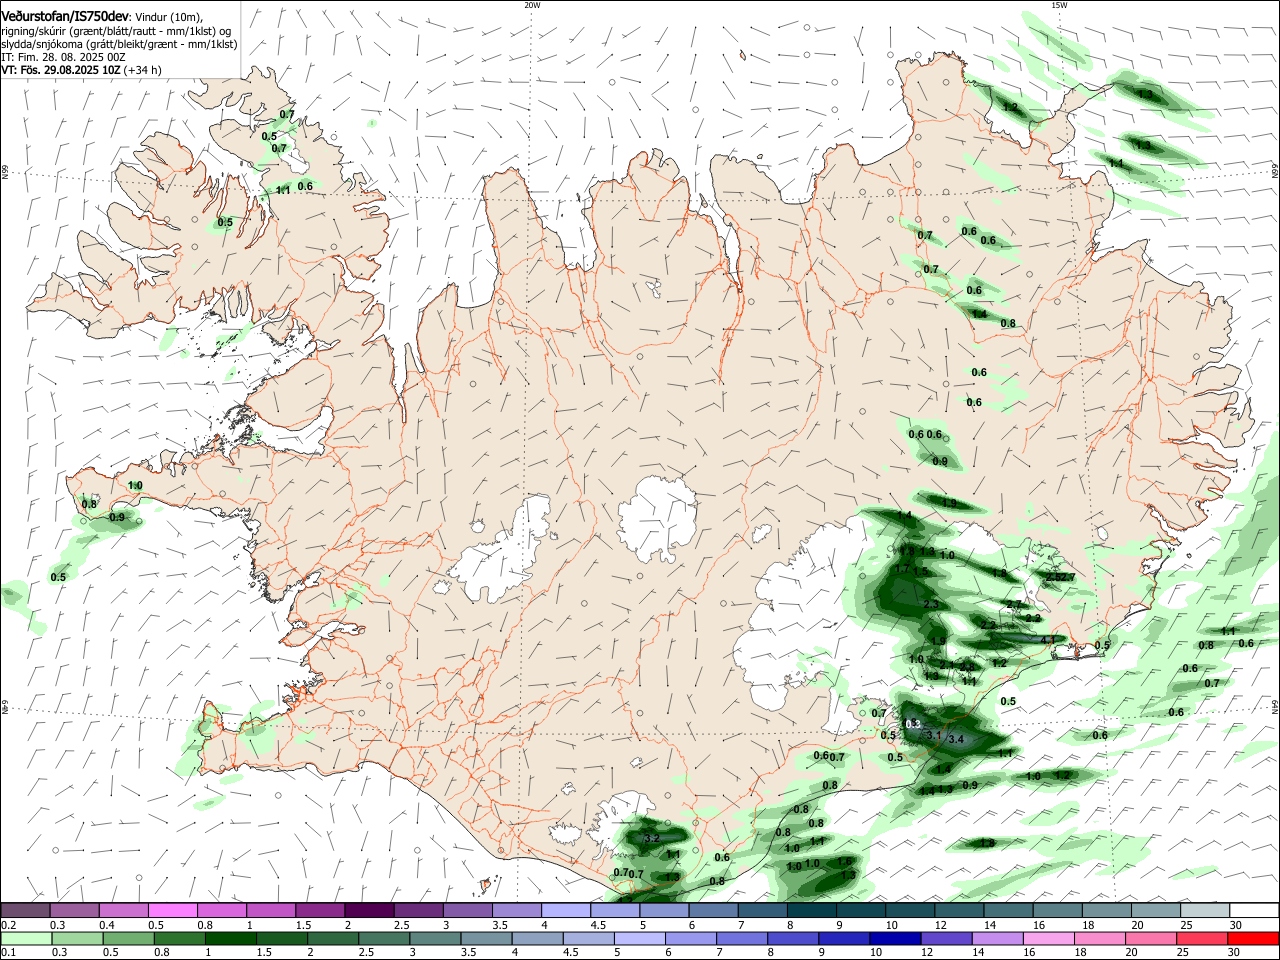
Task: Click the 15W longitude label
Action: (x=1059, y=4)
